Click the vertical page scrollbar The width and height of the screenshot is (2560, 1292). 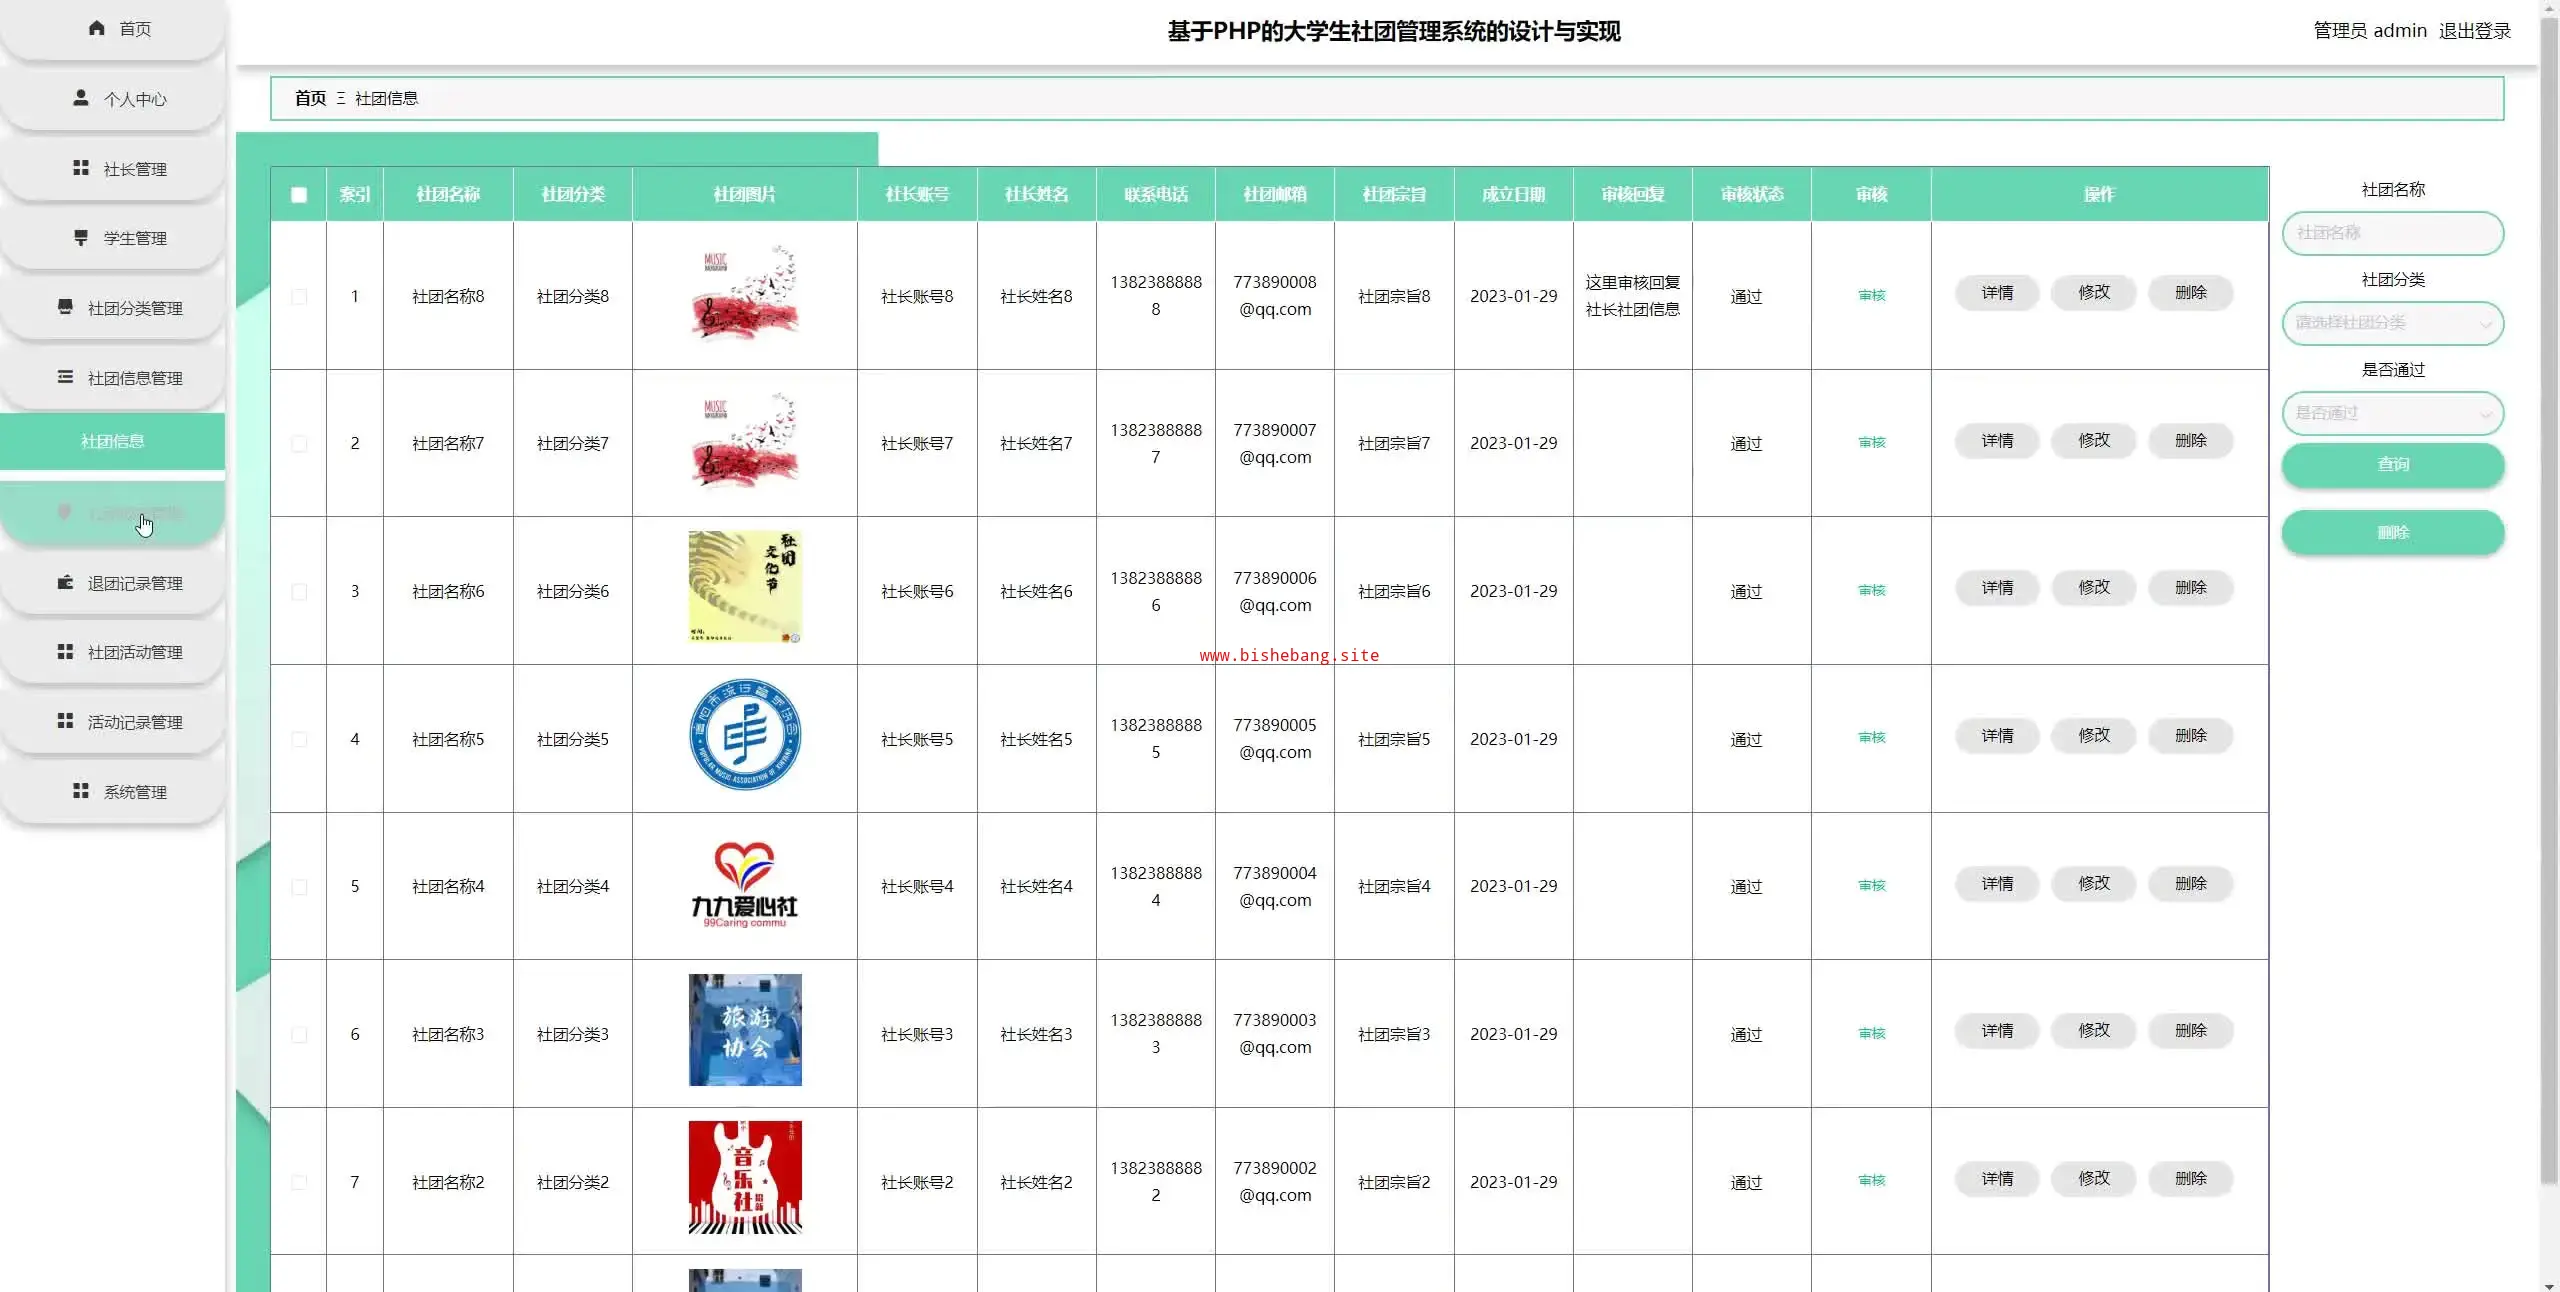pyautogui.click(x=2548, y=600)
